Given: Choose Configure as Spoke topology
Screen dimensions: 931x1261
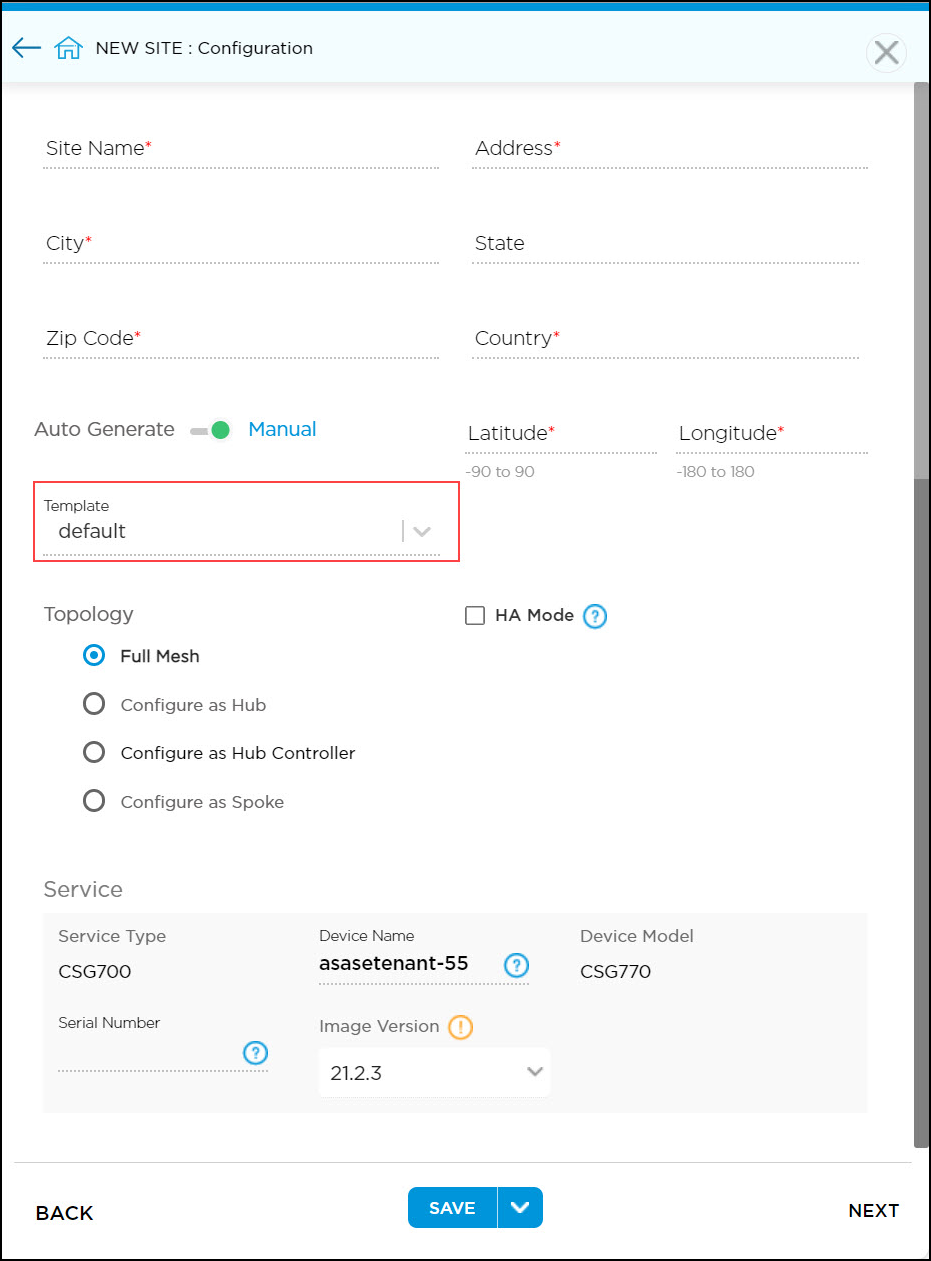Looking at the screenshot, I should point(93,800).
